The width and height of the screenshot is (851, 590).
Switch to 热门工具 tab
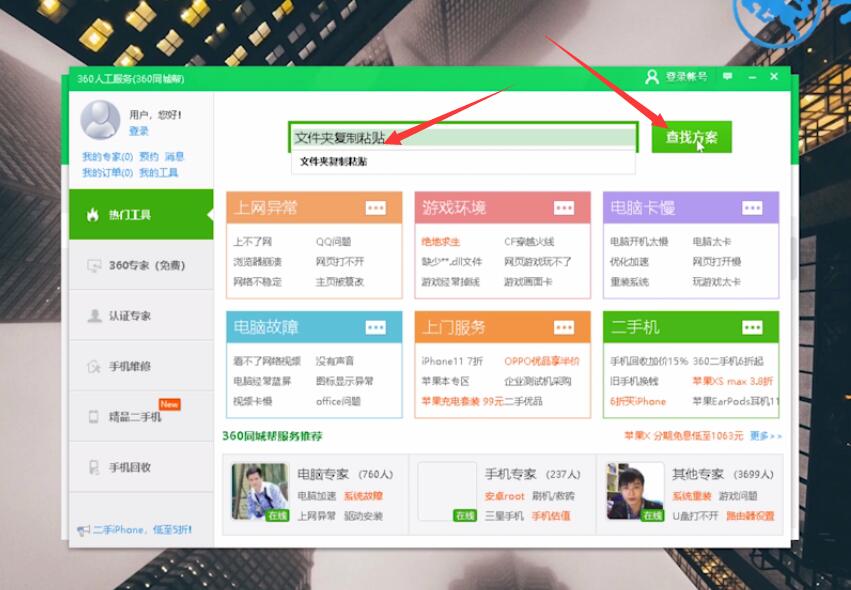141,214
